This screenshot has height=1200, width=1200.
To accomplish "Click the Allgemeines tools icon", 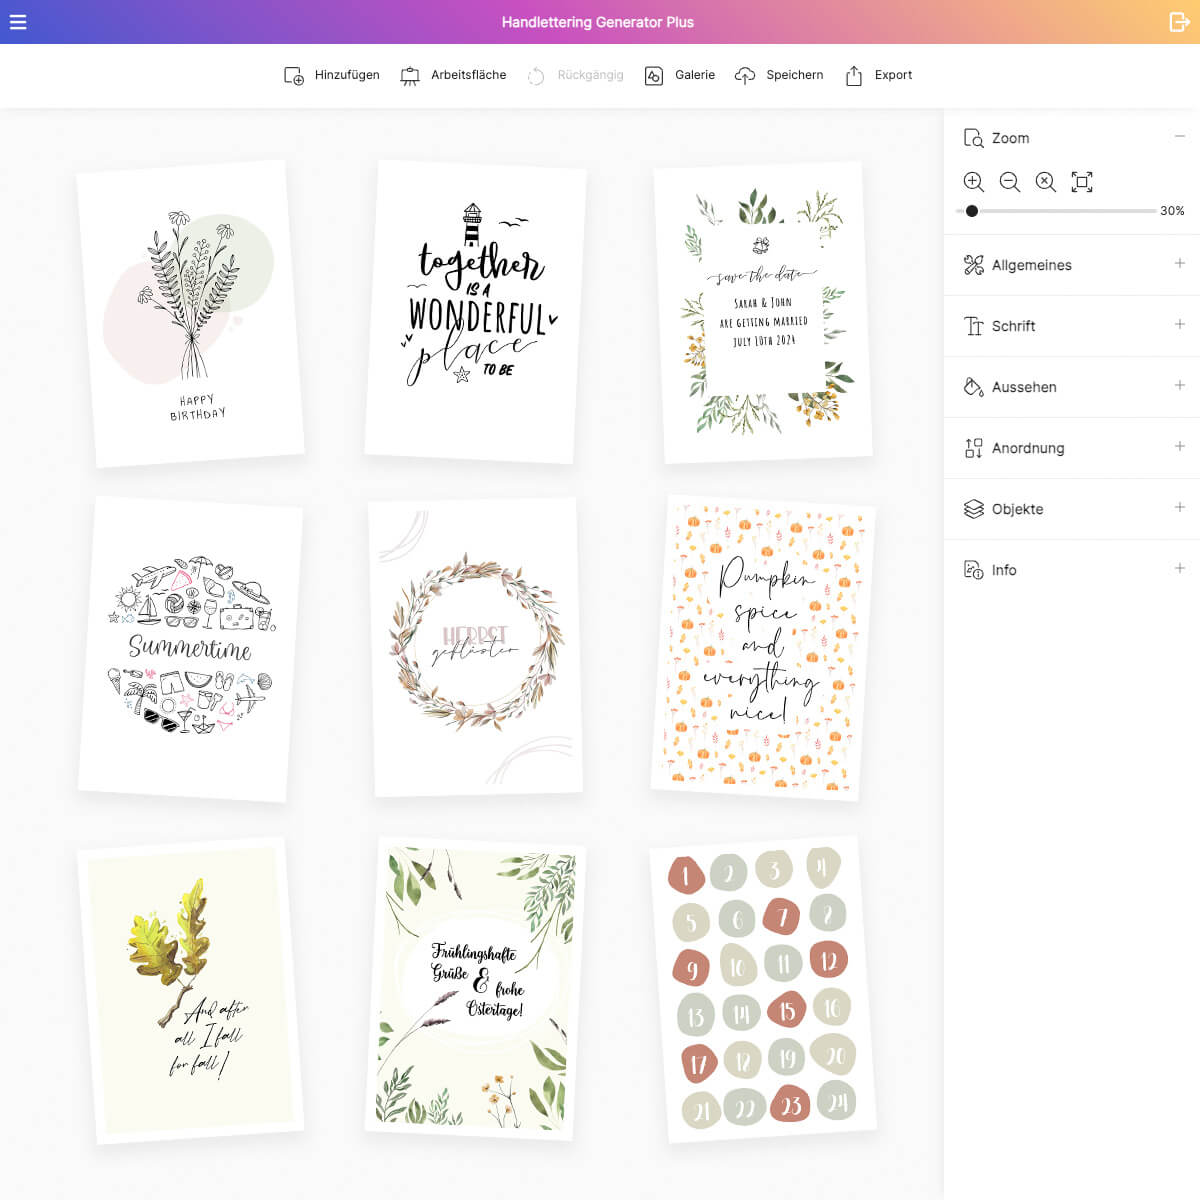I will (x=973, y=265).
